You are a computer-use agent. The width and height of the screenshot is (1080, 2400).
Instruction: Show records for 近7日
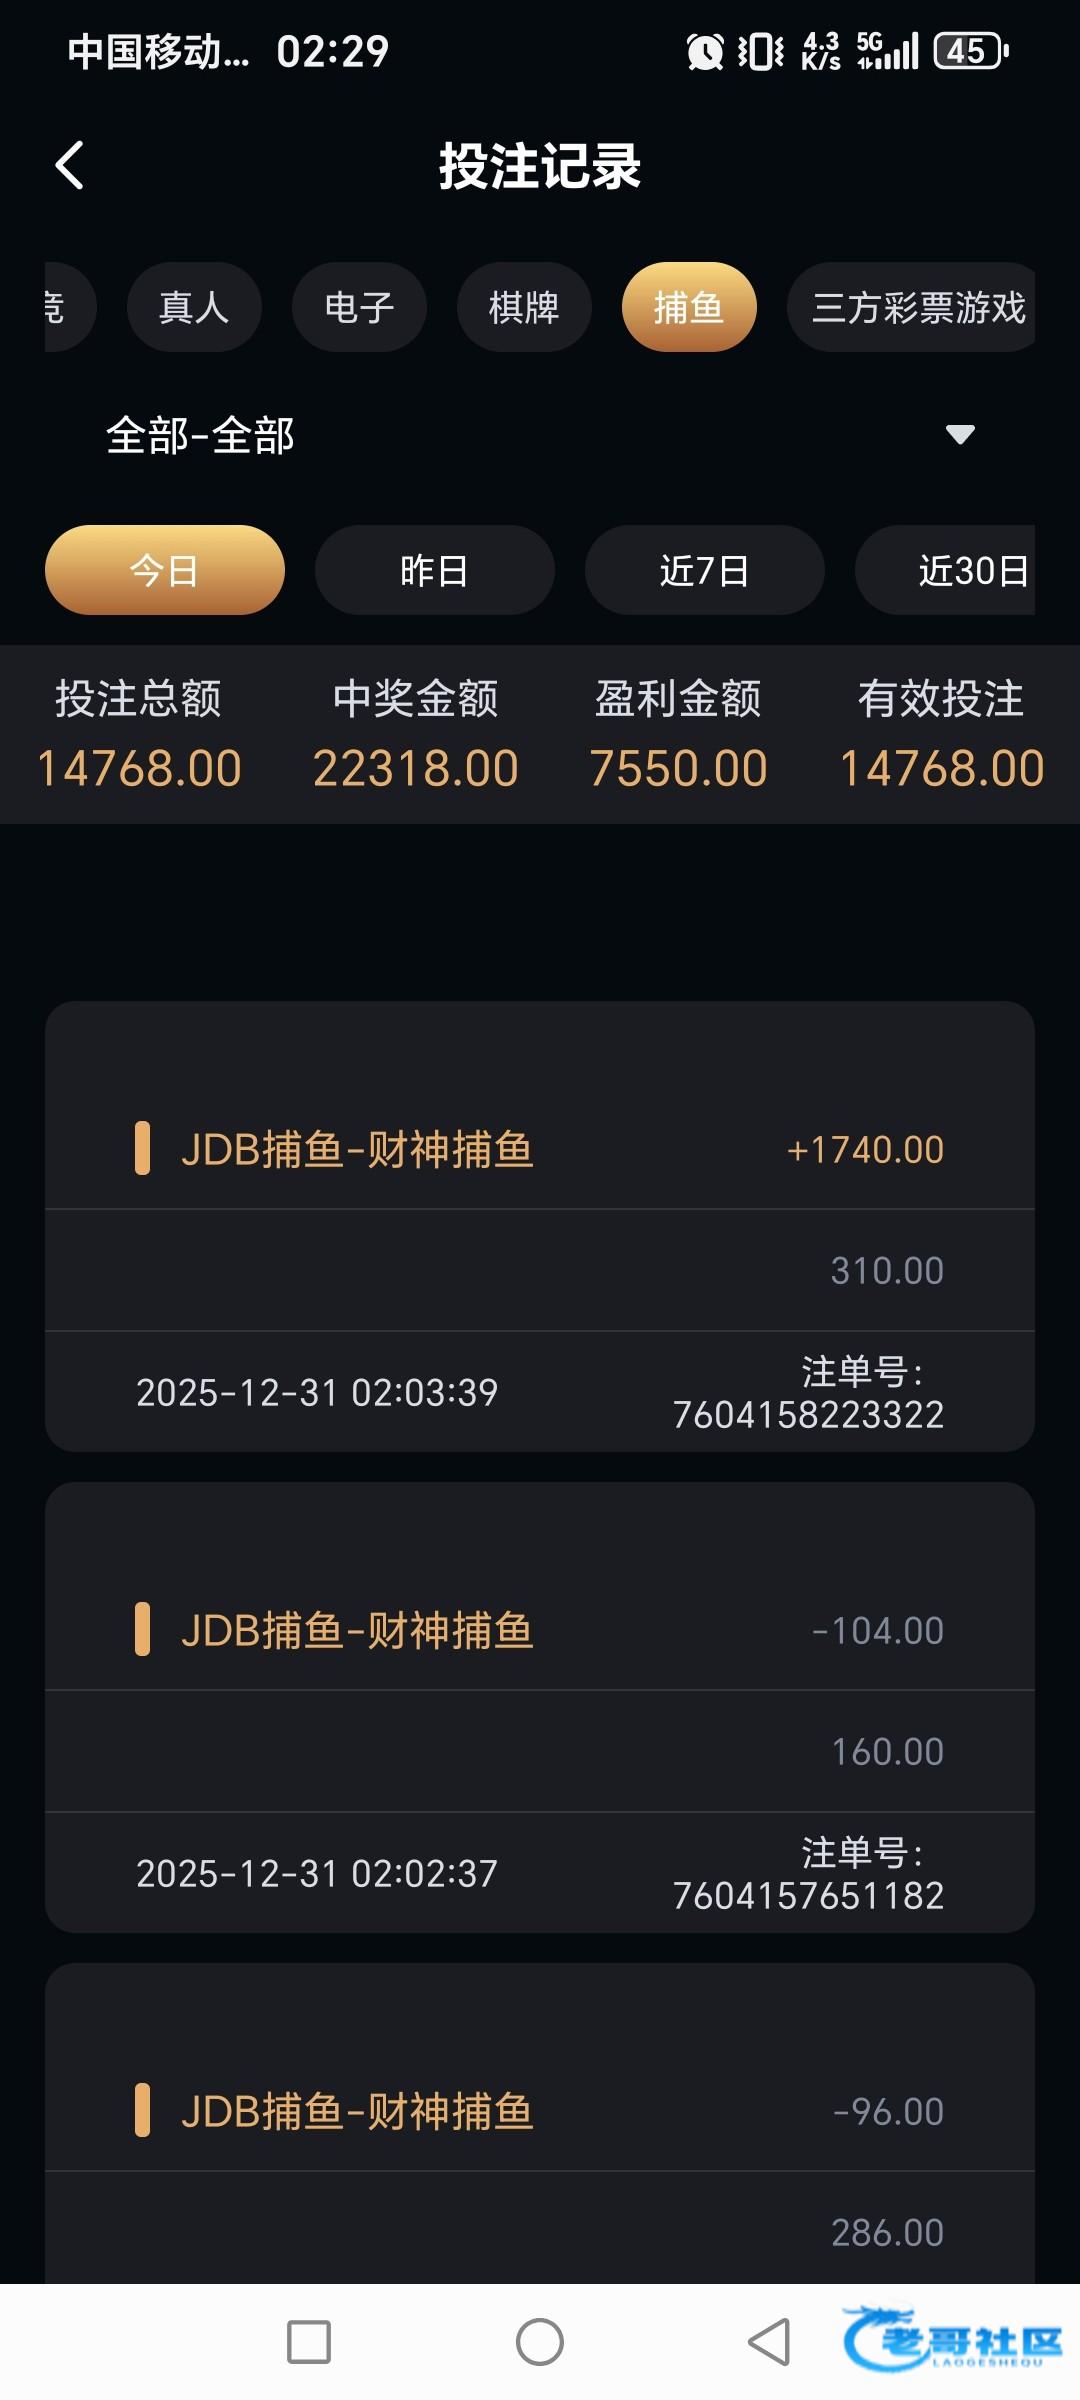705,570
